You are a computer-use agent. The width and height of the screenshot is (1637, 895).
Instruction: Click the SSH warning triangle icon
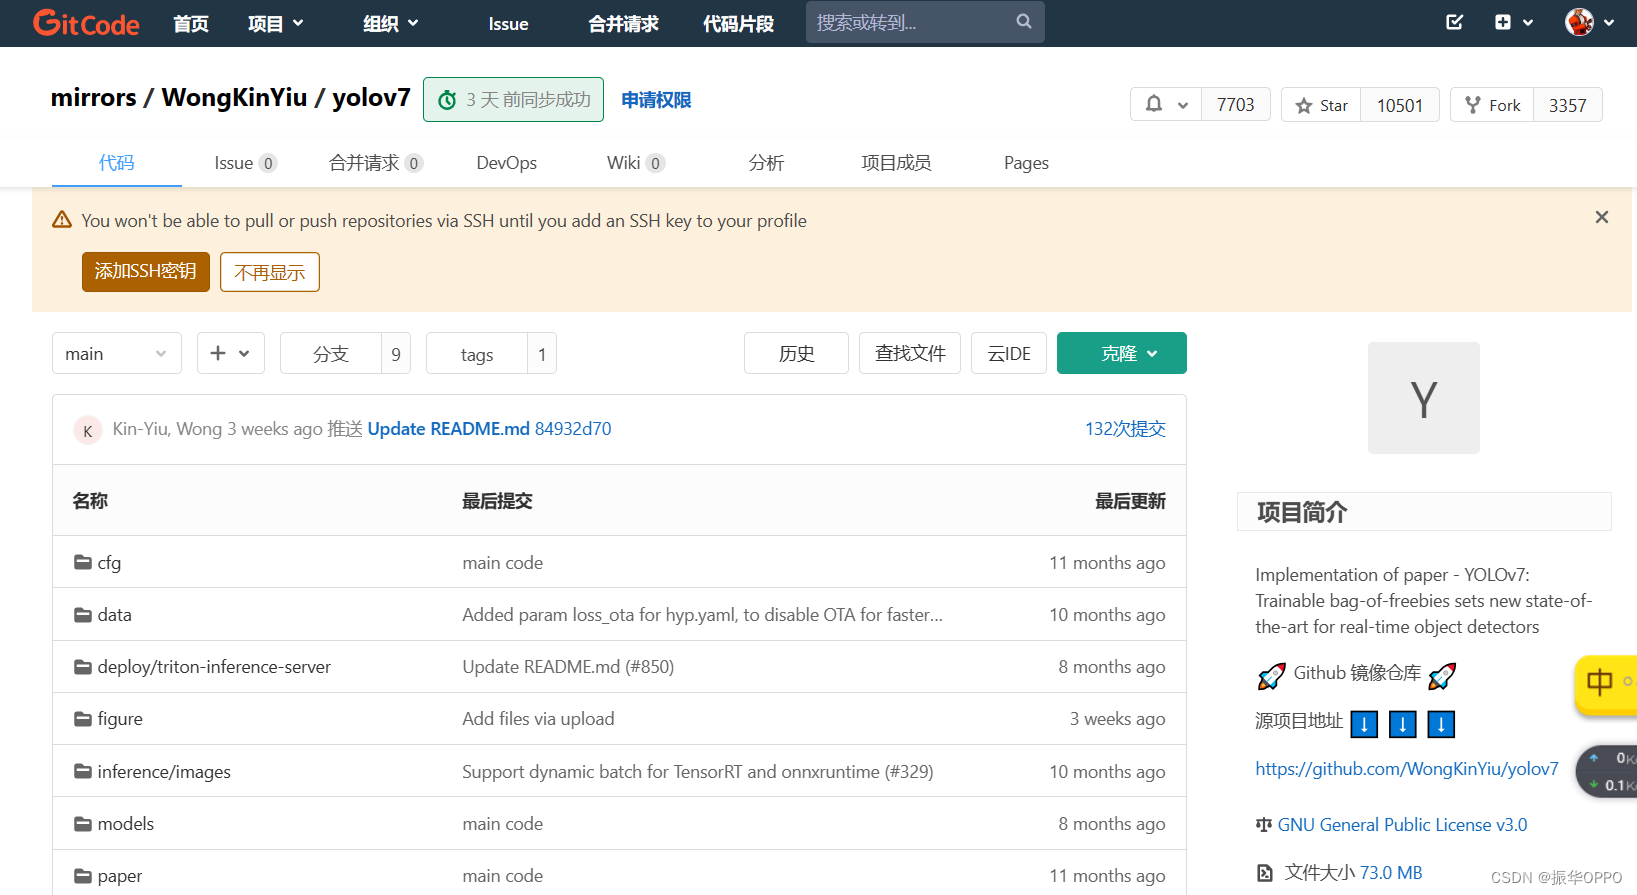pos(62,219)
